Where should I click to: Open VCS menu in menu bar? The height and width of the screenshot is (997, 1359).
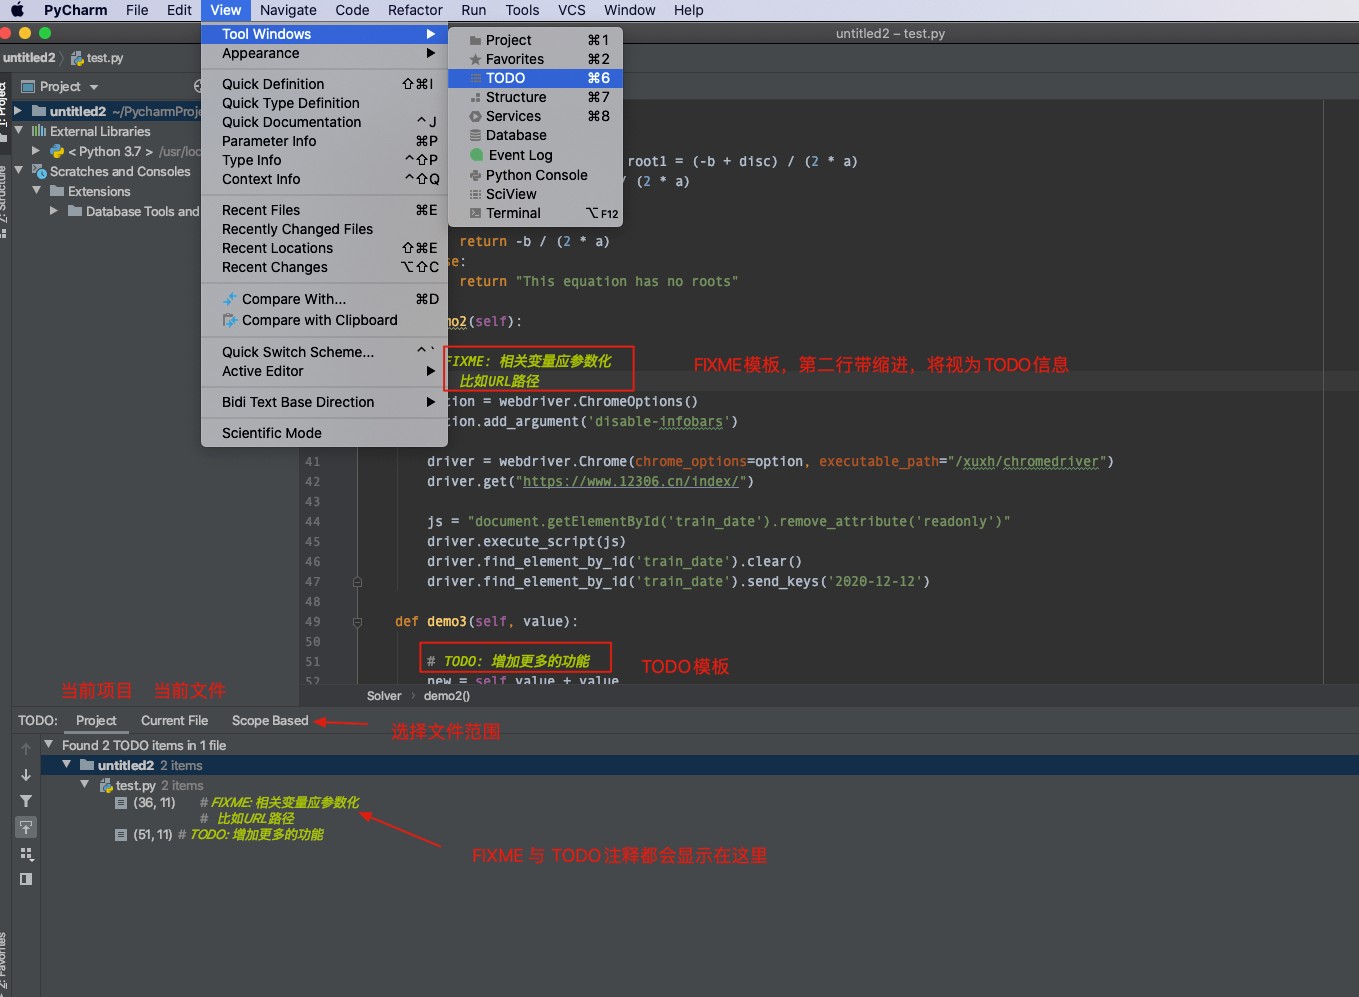tap(572, 10)
